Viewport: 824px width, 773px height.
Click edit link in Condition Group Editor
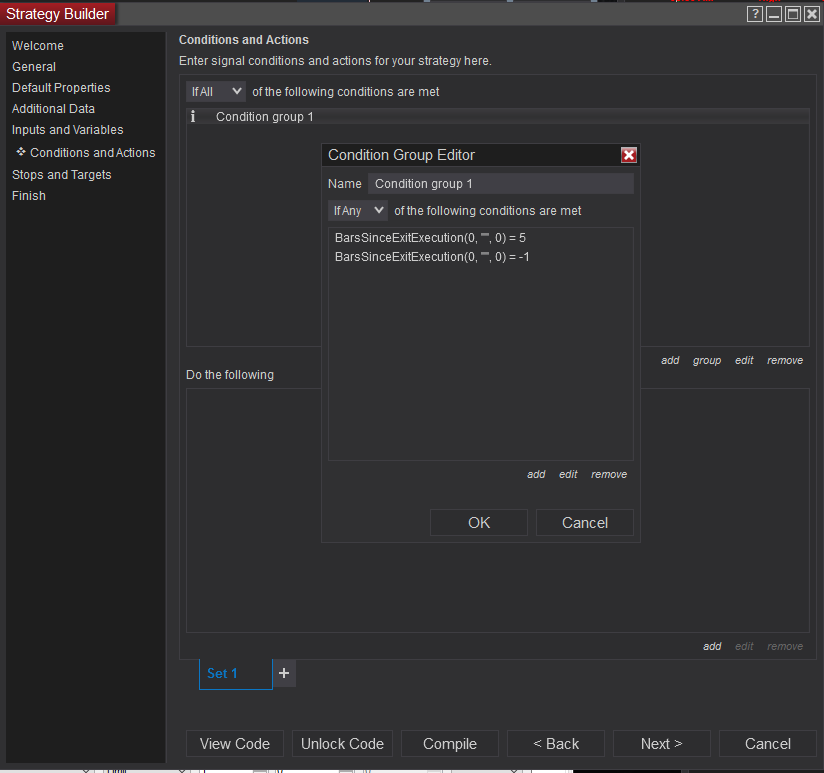[568, 475]
